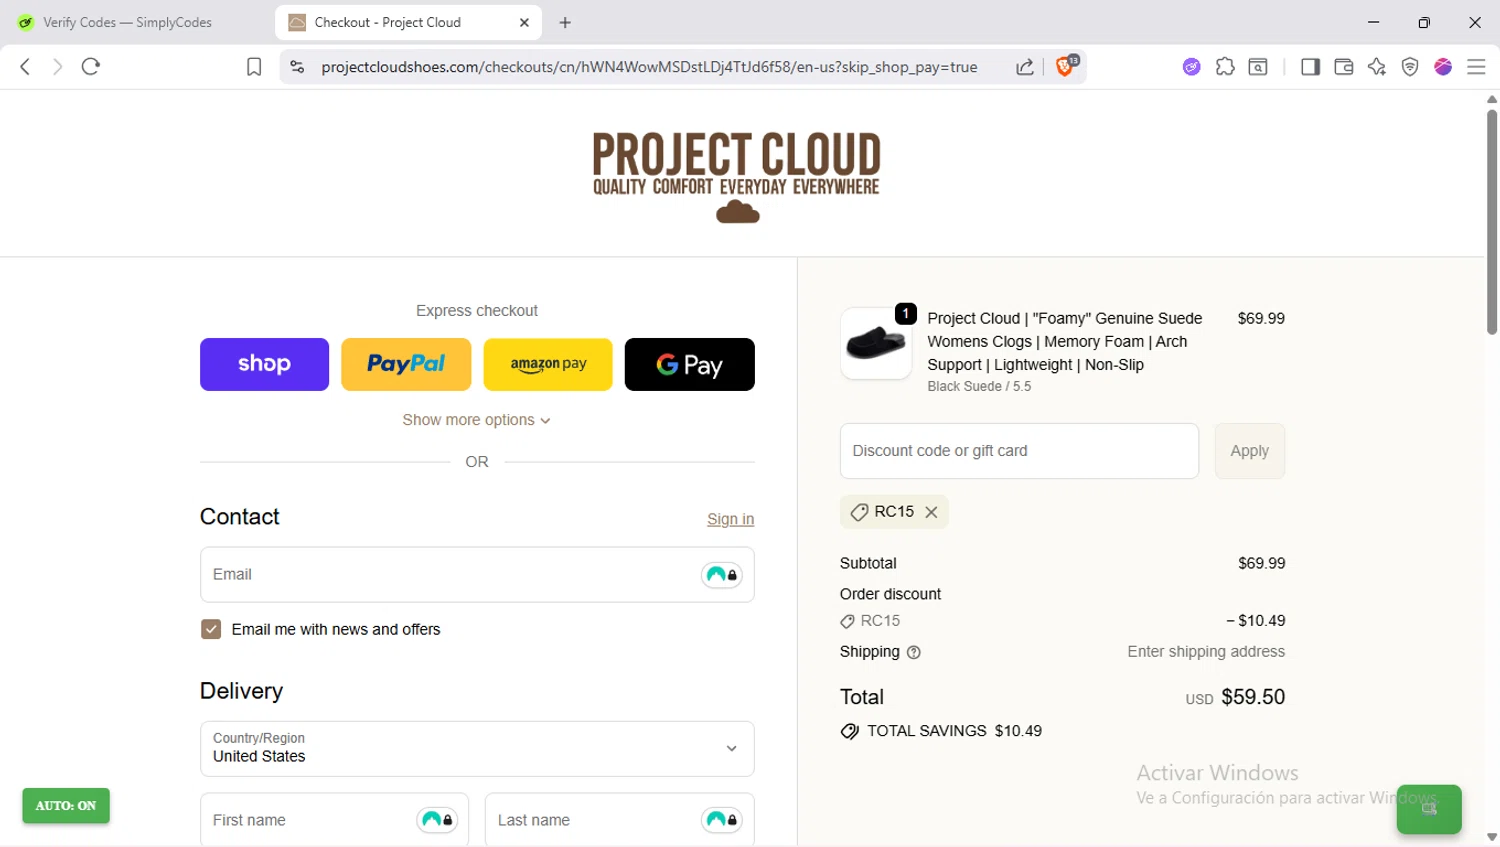Image resolution: width=1500 pixels, height=847 pixels.
Task: Select the Checkout - Project Cloud tab
Action: (x=408, y=22)
